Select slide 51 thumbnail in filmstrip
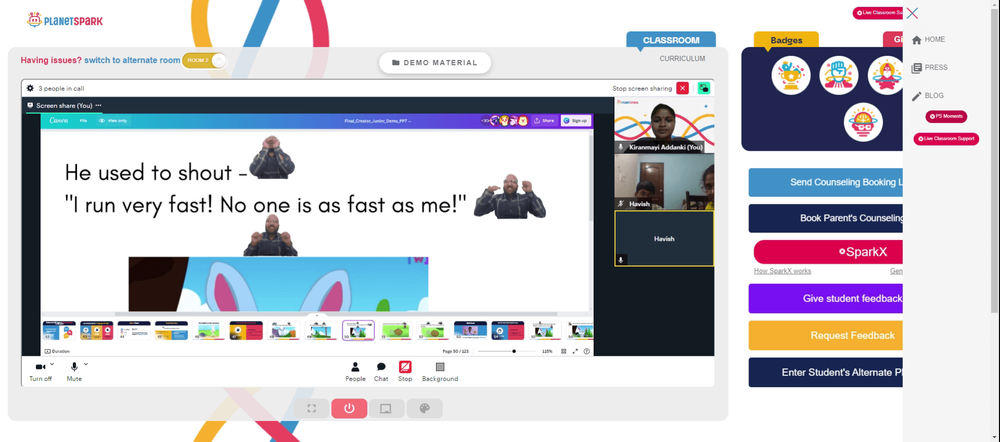The height and width of the screenshot is (442, 1000). (x=395, y=330)
